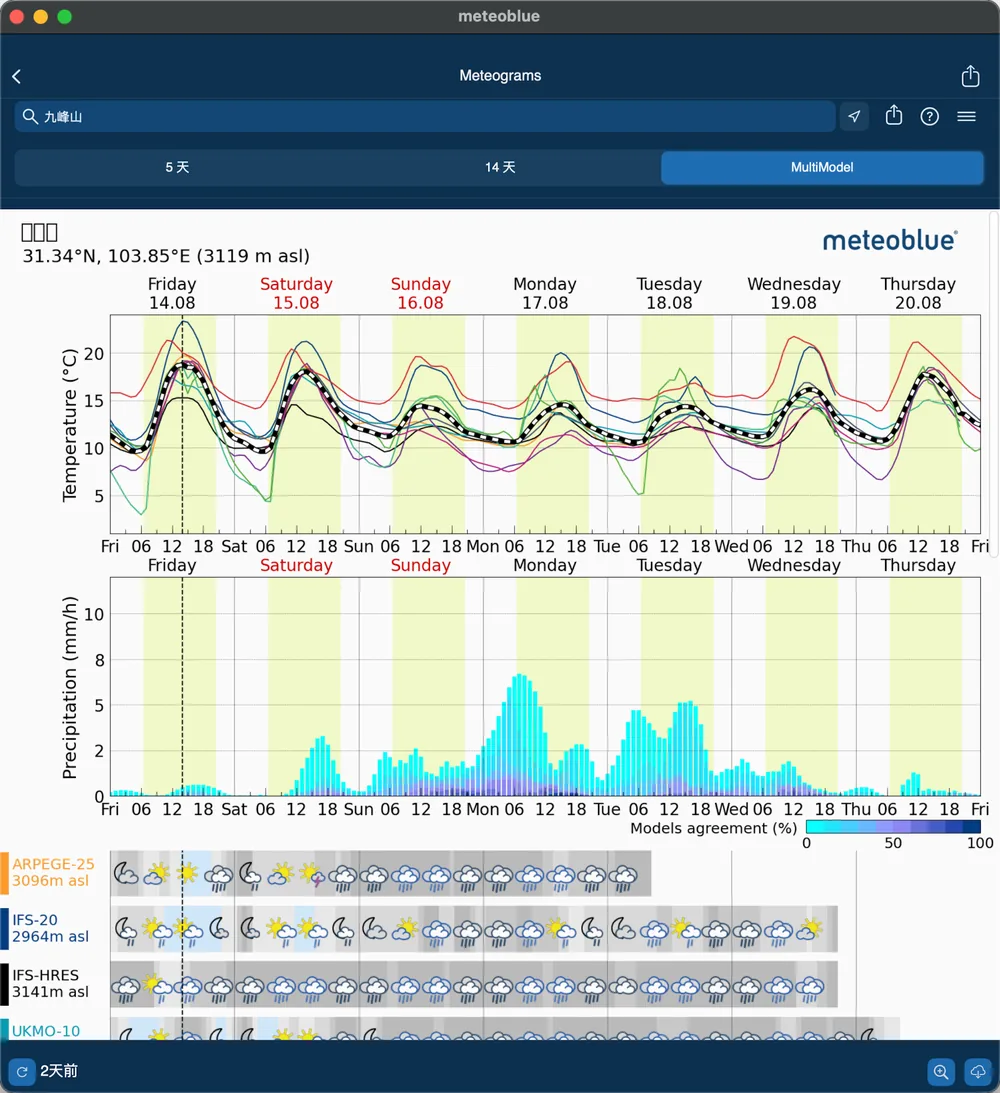This screenshot has width=1000, height=1093.
Task: Select IFS-HRES model label
Action: [x=50, y=983]
